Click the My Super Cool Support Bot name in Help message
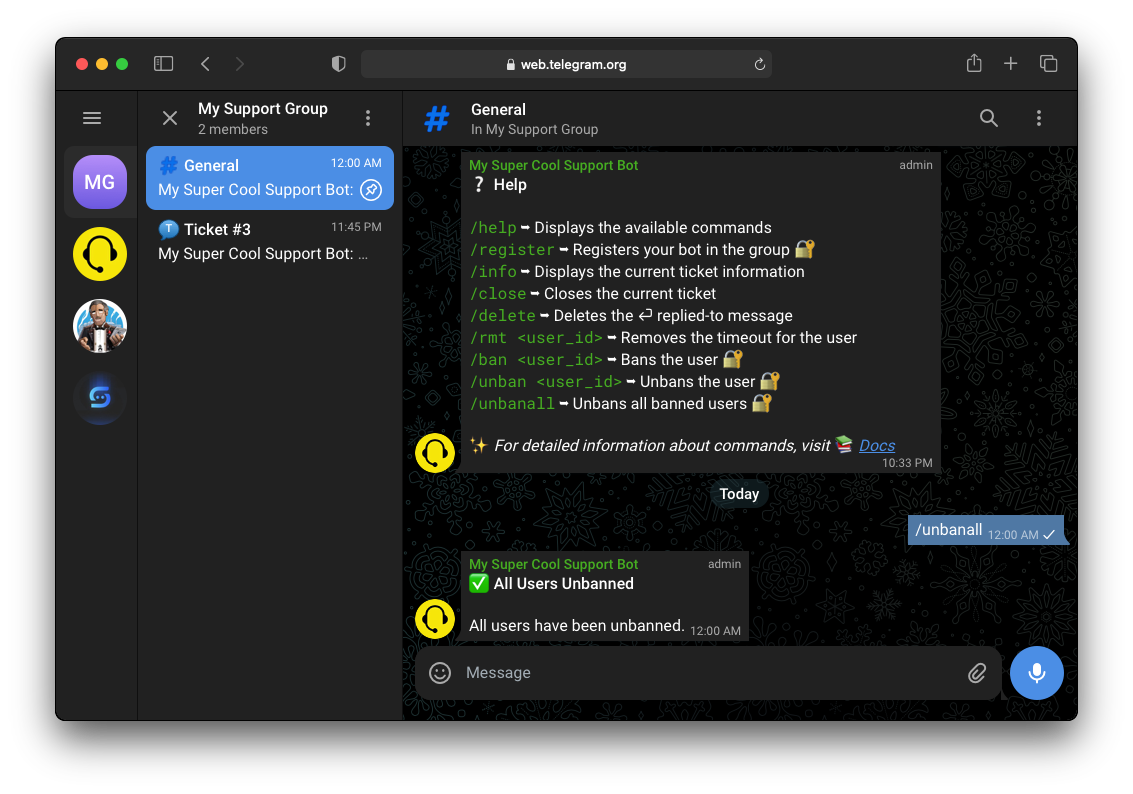The height and width of the screenshot is (794, 1133). pos(553,165)
